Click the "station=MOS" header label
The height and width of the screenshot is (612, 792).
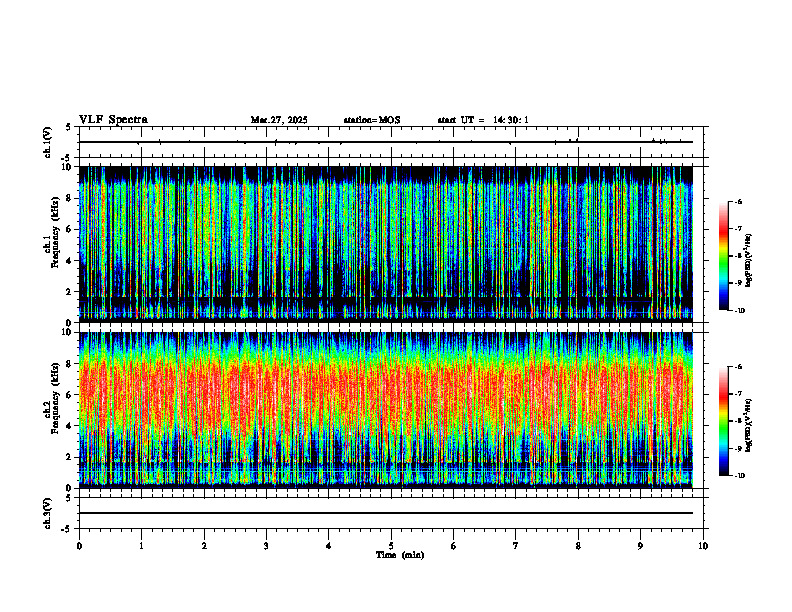(372, 120)
